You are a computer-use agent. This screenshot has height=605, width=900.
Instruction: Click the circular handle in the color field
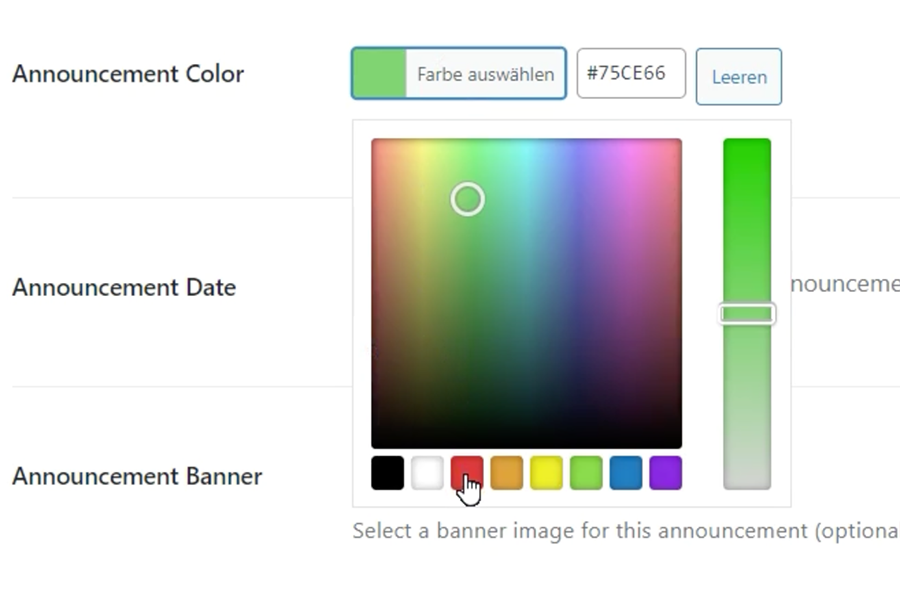[467, 199]
